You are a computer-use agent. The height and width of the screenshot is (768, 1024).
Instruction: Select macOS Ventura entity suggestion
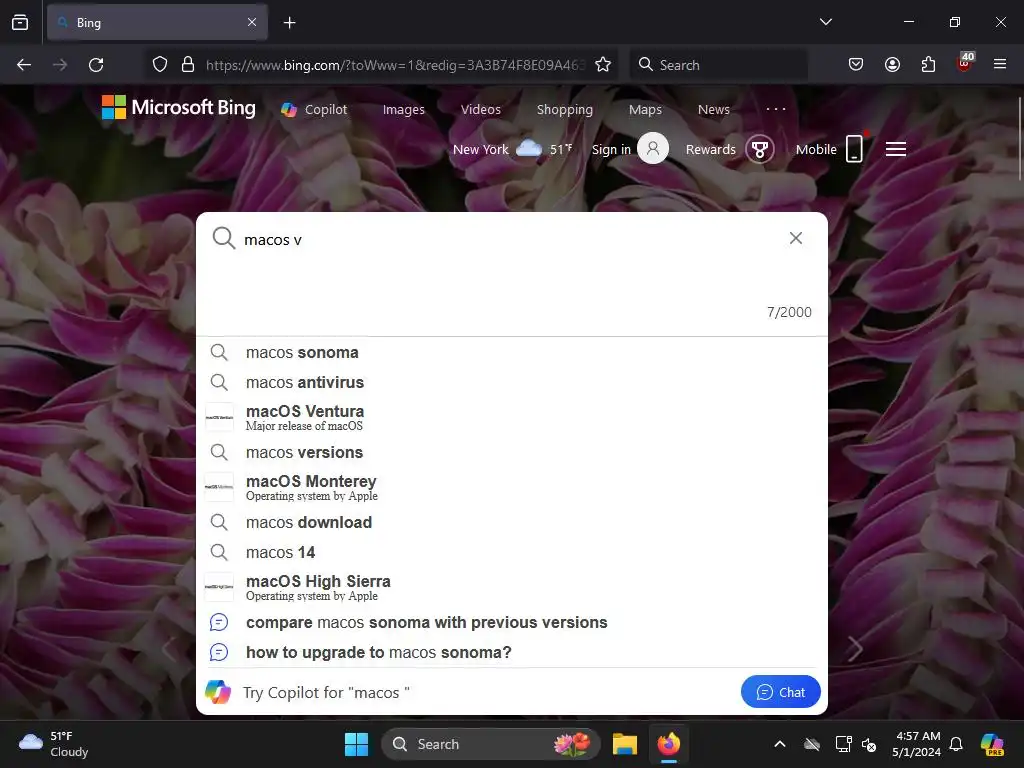tap(511, 417)
